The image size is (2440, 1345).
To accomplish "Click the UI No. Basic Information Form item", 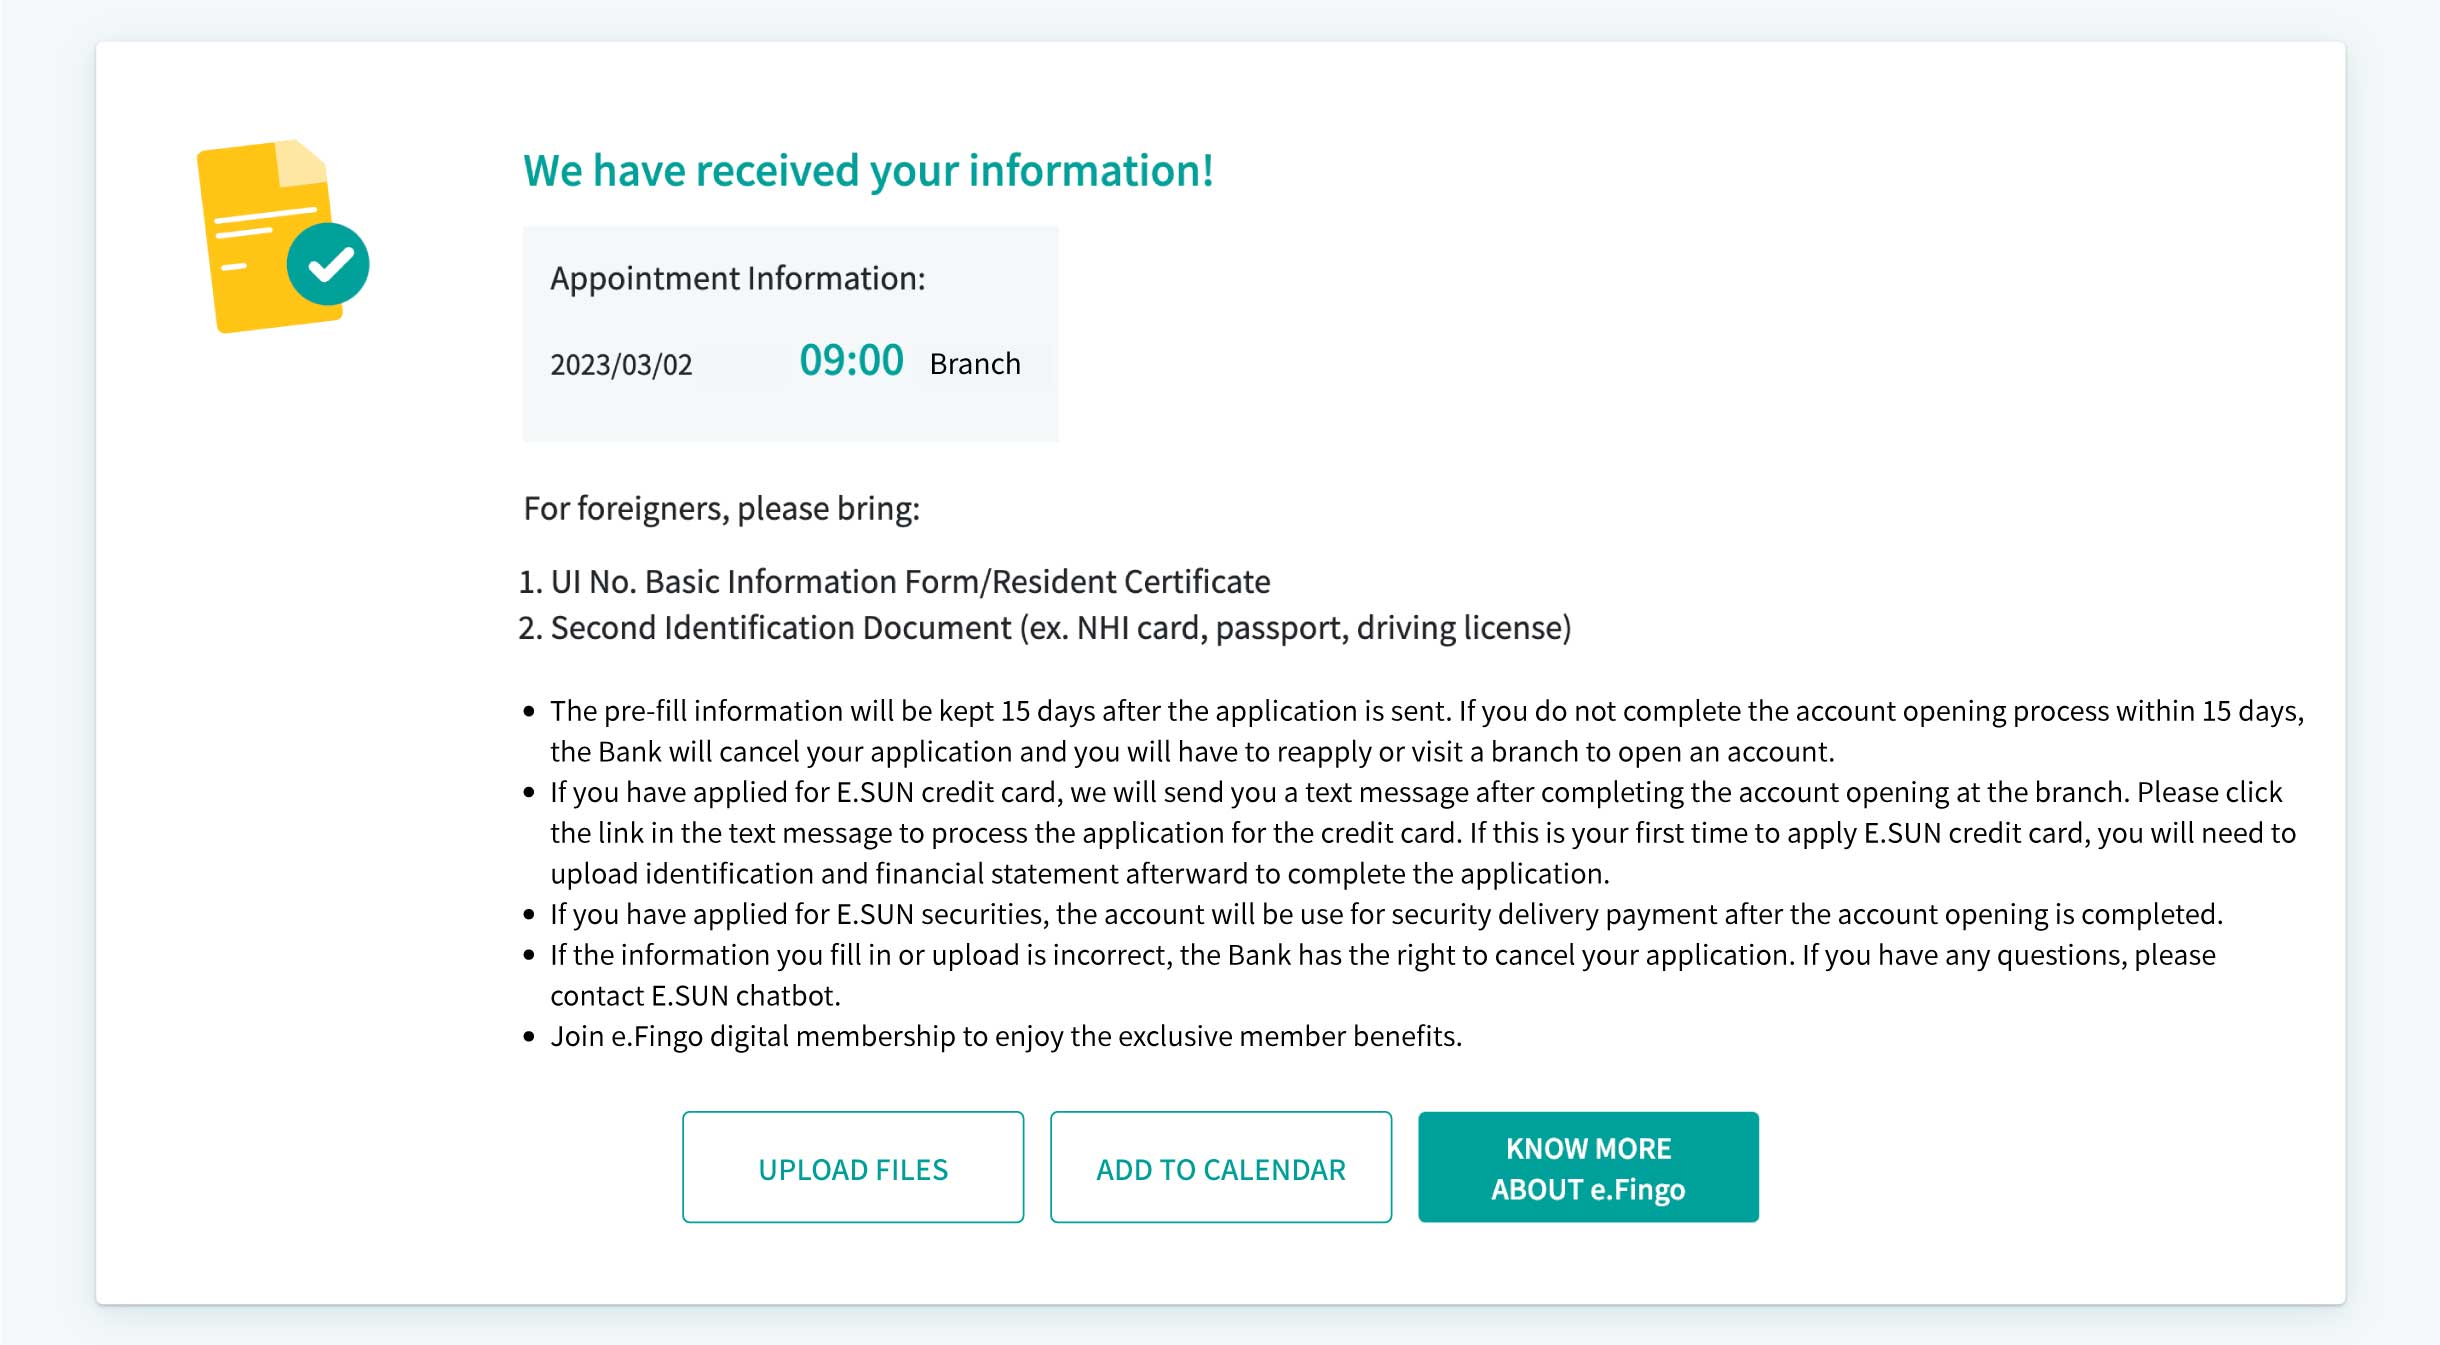I will pyautogui.click(x=895, y=582).
